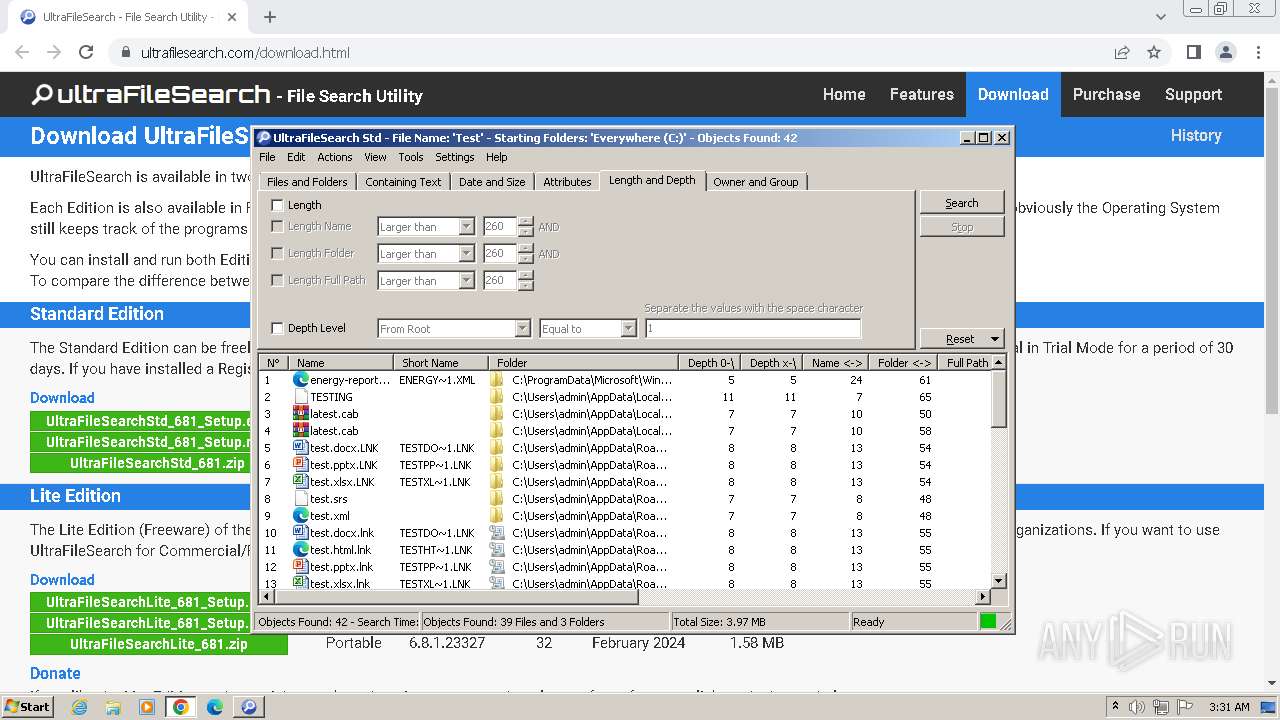Bookmark page with the star icon

coord(1154,52)
